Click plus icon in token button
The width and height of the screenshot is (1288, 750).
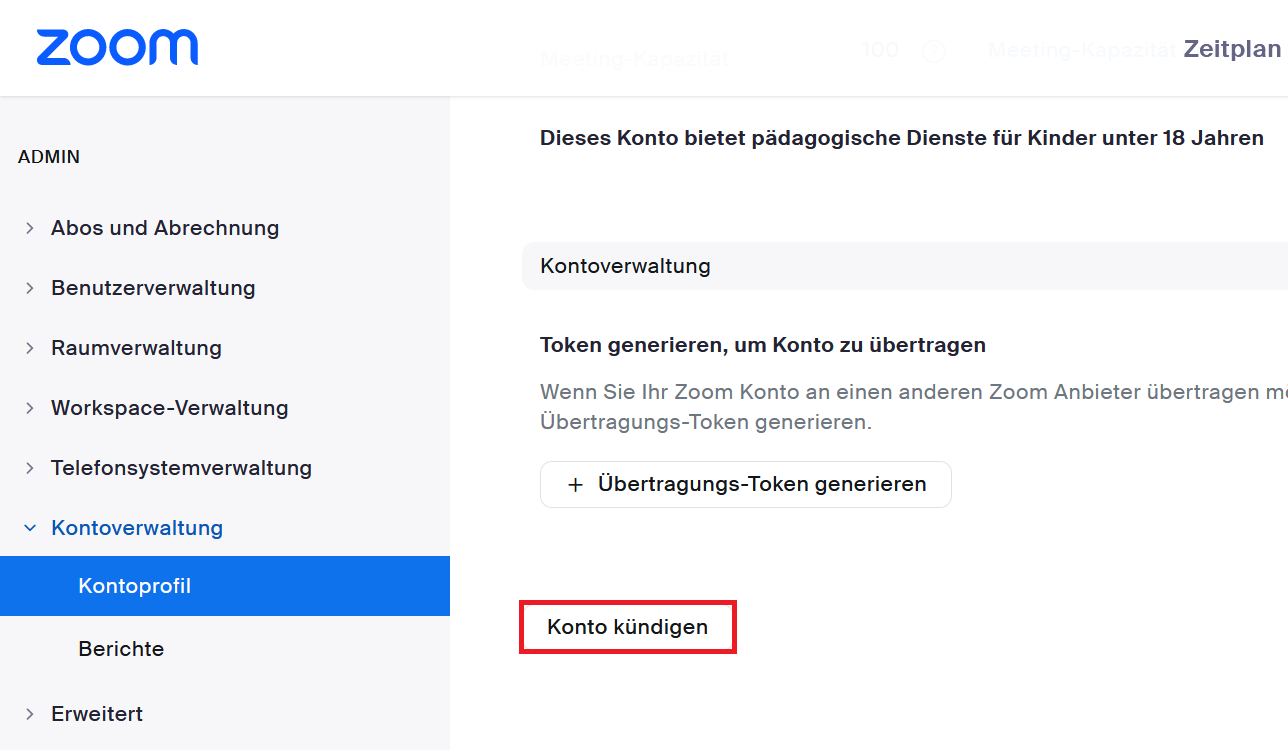[575, 485]
